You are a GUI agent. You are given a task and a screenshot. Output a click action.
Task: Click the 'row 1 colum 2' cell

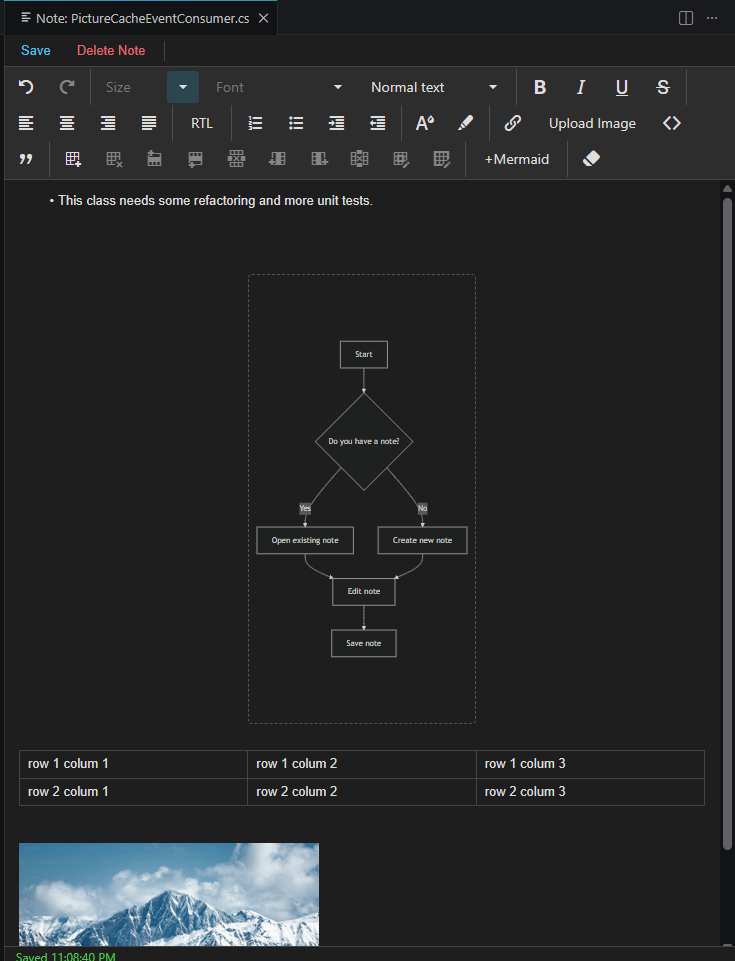coord(362,764)
